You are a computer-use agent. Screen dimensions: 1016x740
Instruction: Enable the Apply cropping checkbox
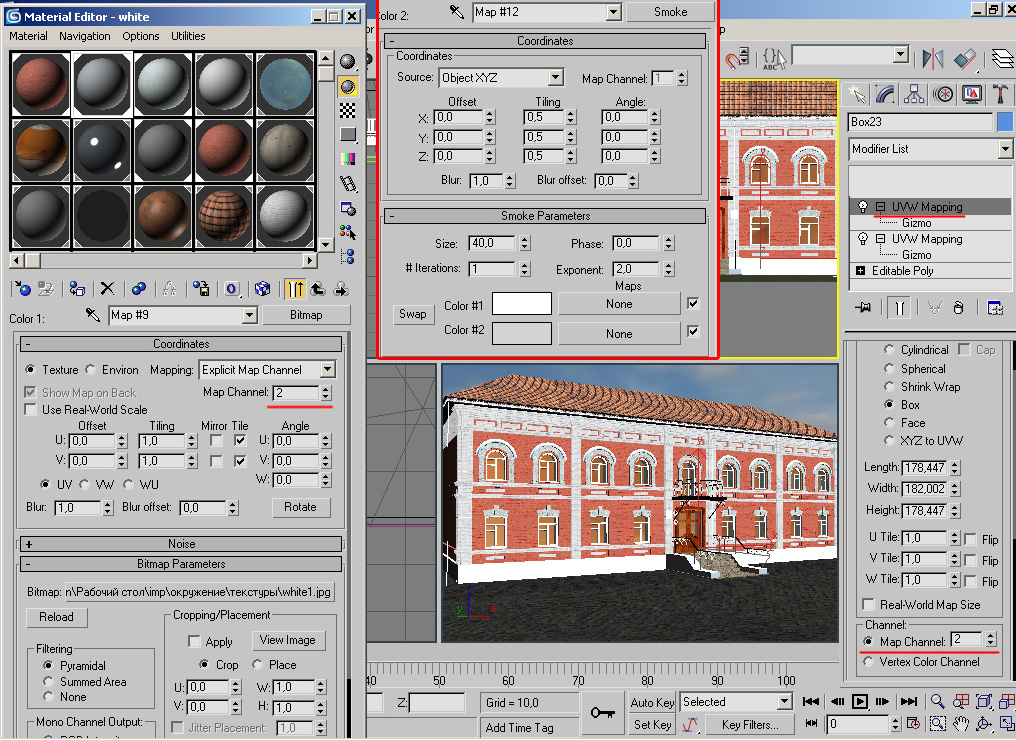coord(195,642)
